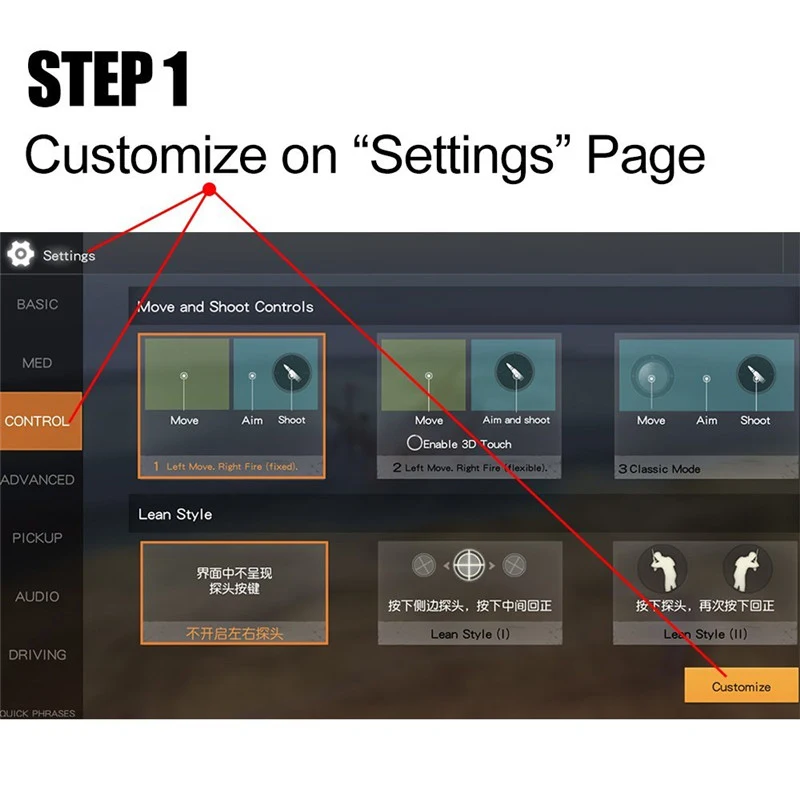Enable the 3D Touch radio button
Image resolution: width=800 pixels, height=800 pixels.
pos(414,443)
